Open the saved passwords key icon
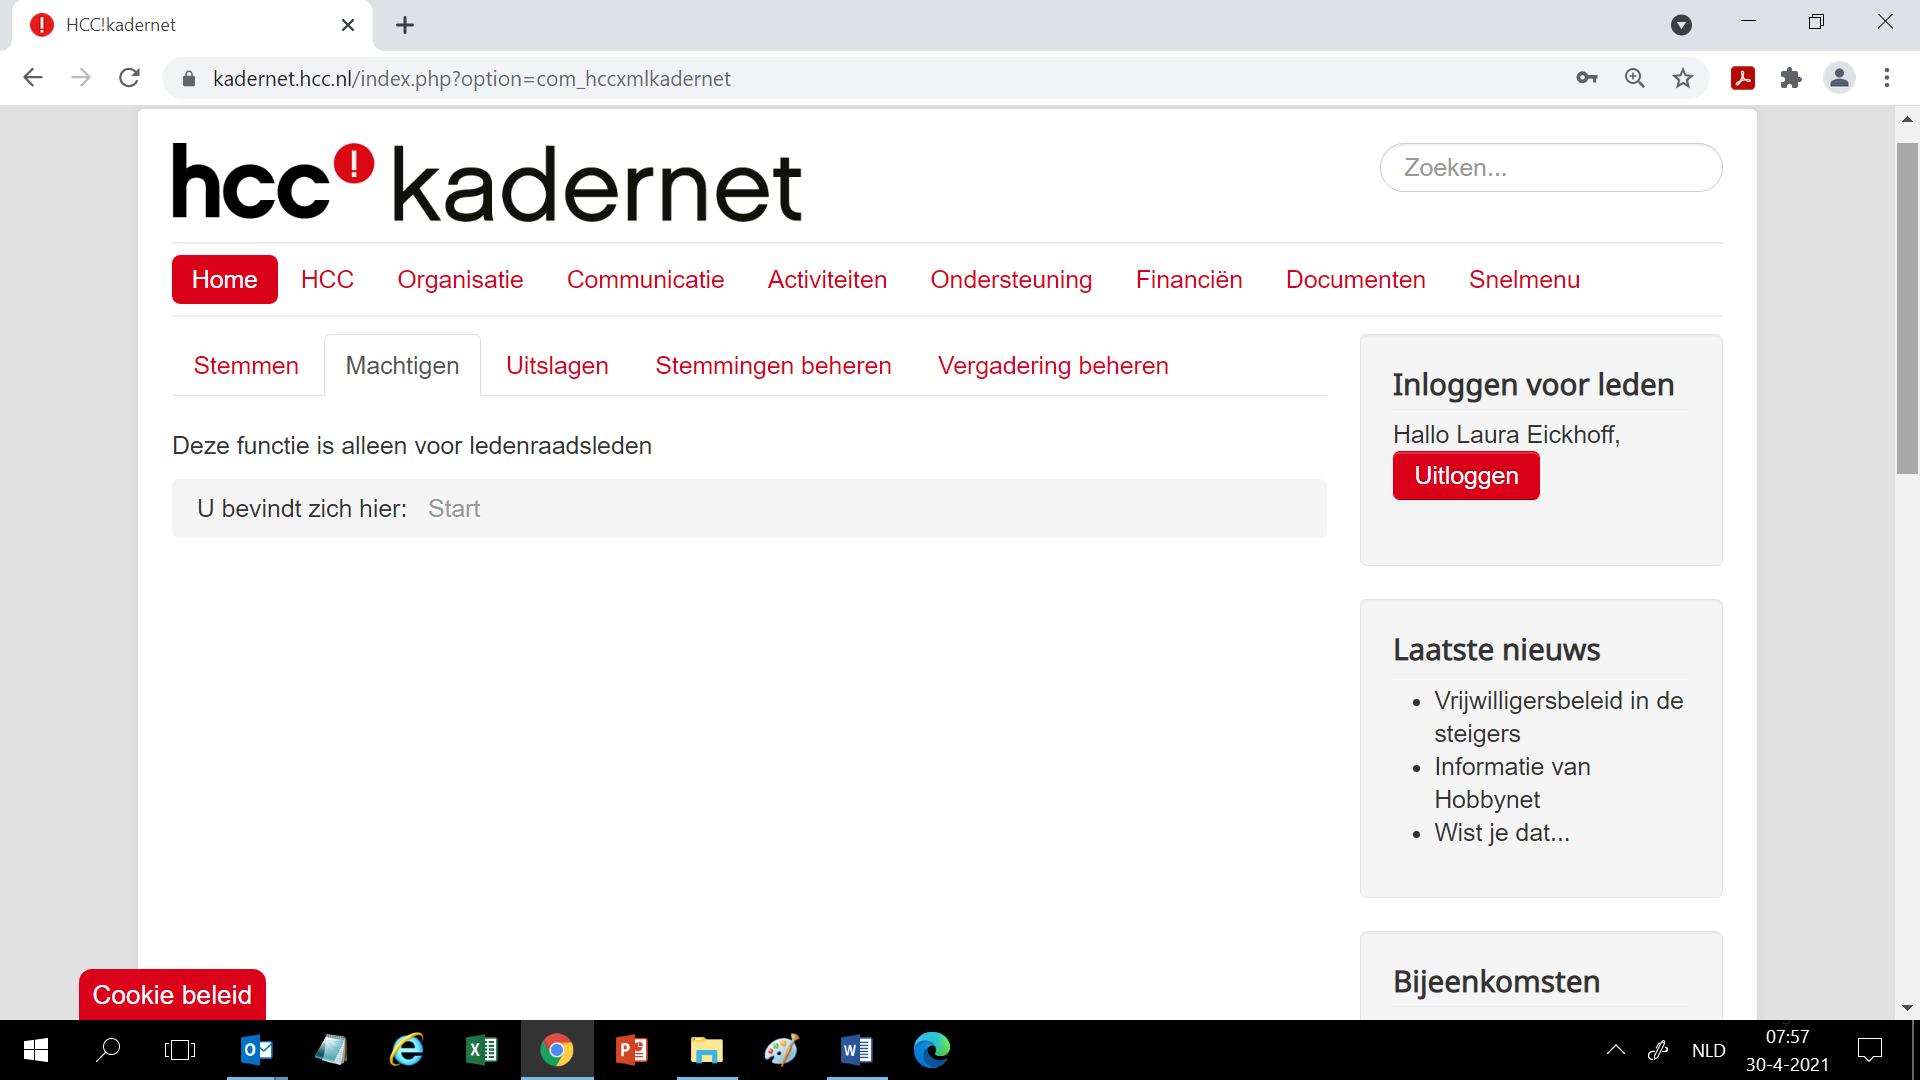1920x1080 pixels. [x=1587, y=78]
